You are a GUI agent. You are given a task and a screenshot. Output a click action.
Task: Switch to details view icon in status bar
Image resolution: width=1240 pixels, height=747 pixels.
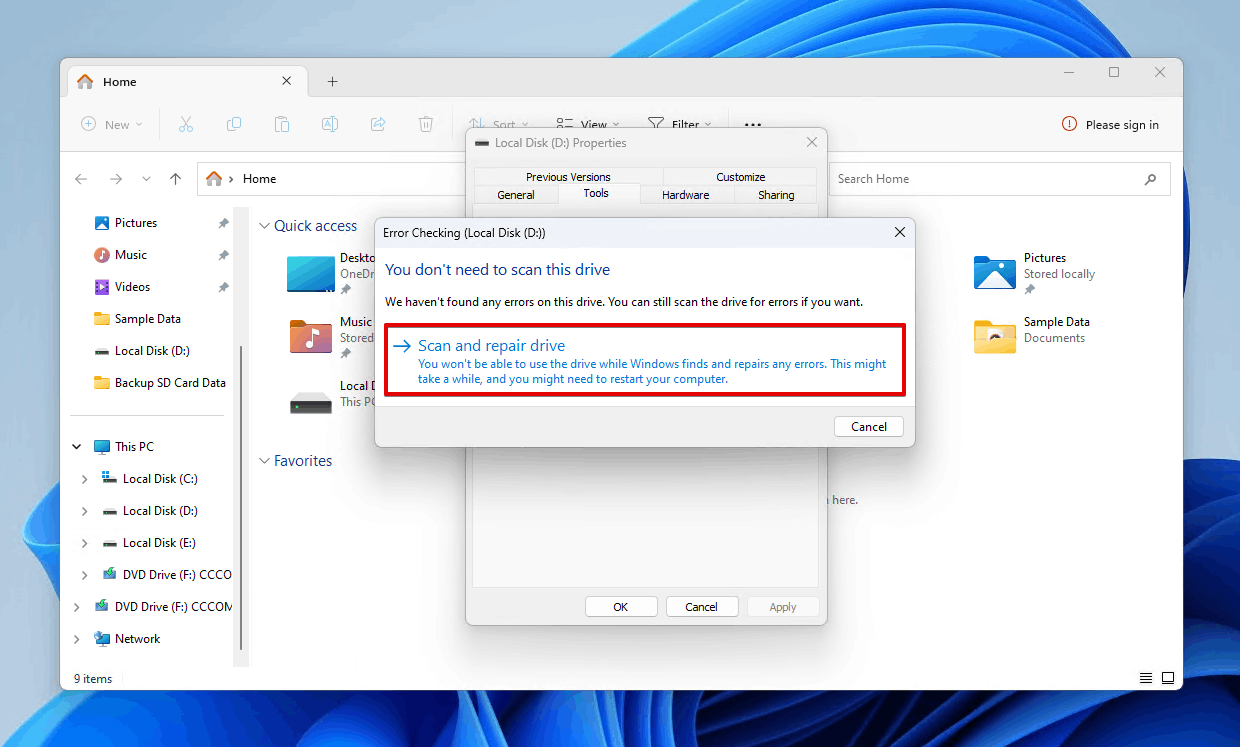click(x=1146, y=678)
